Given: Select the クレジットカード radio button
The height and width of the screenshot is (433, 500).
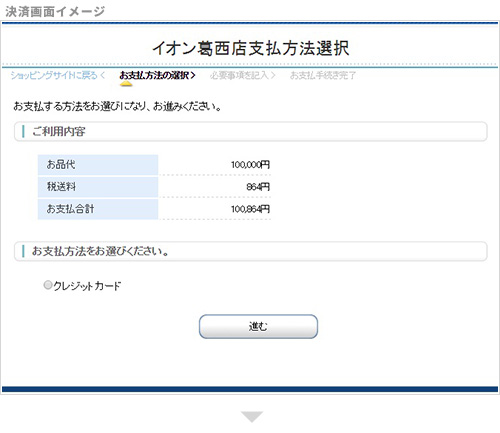Looking at the screenshot, I should 48,285.
